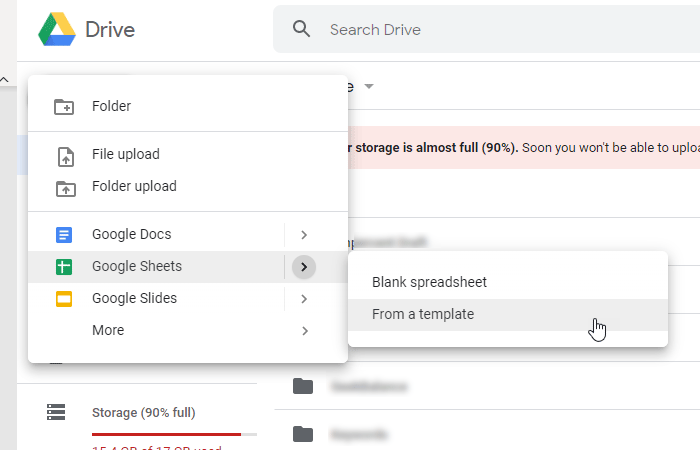Click the Google Drive logo icon
This screenshot has height=450, width=700.
pos(57,29)
